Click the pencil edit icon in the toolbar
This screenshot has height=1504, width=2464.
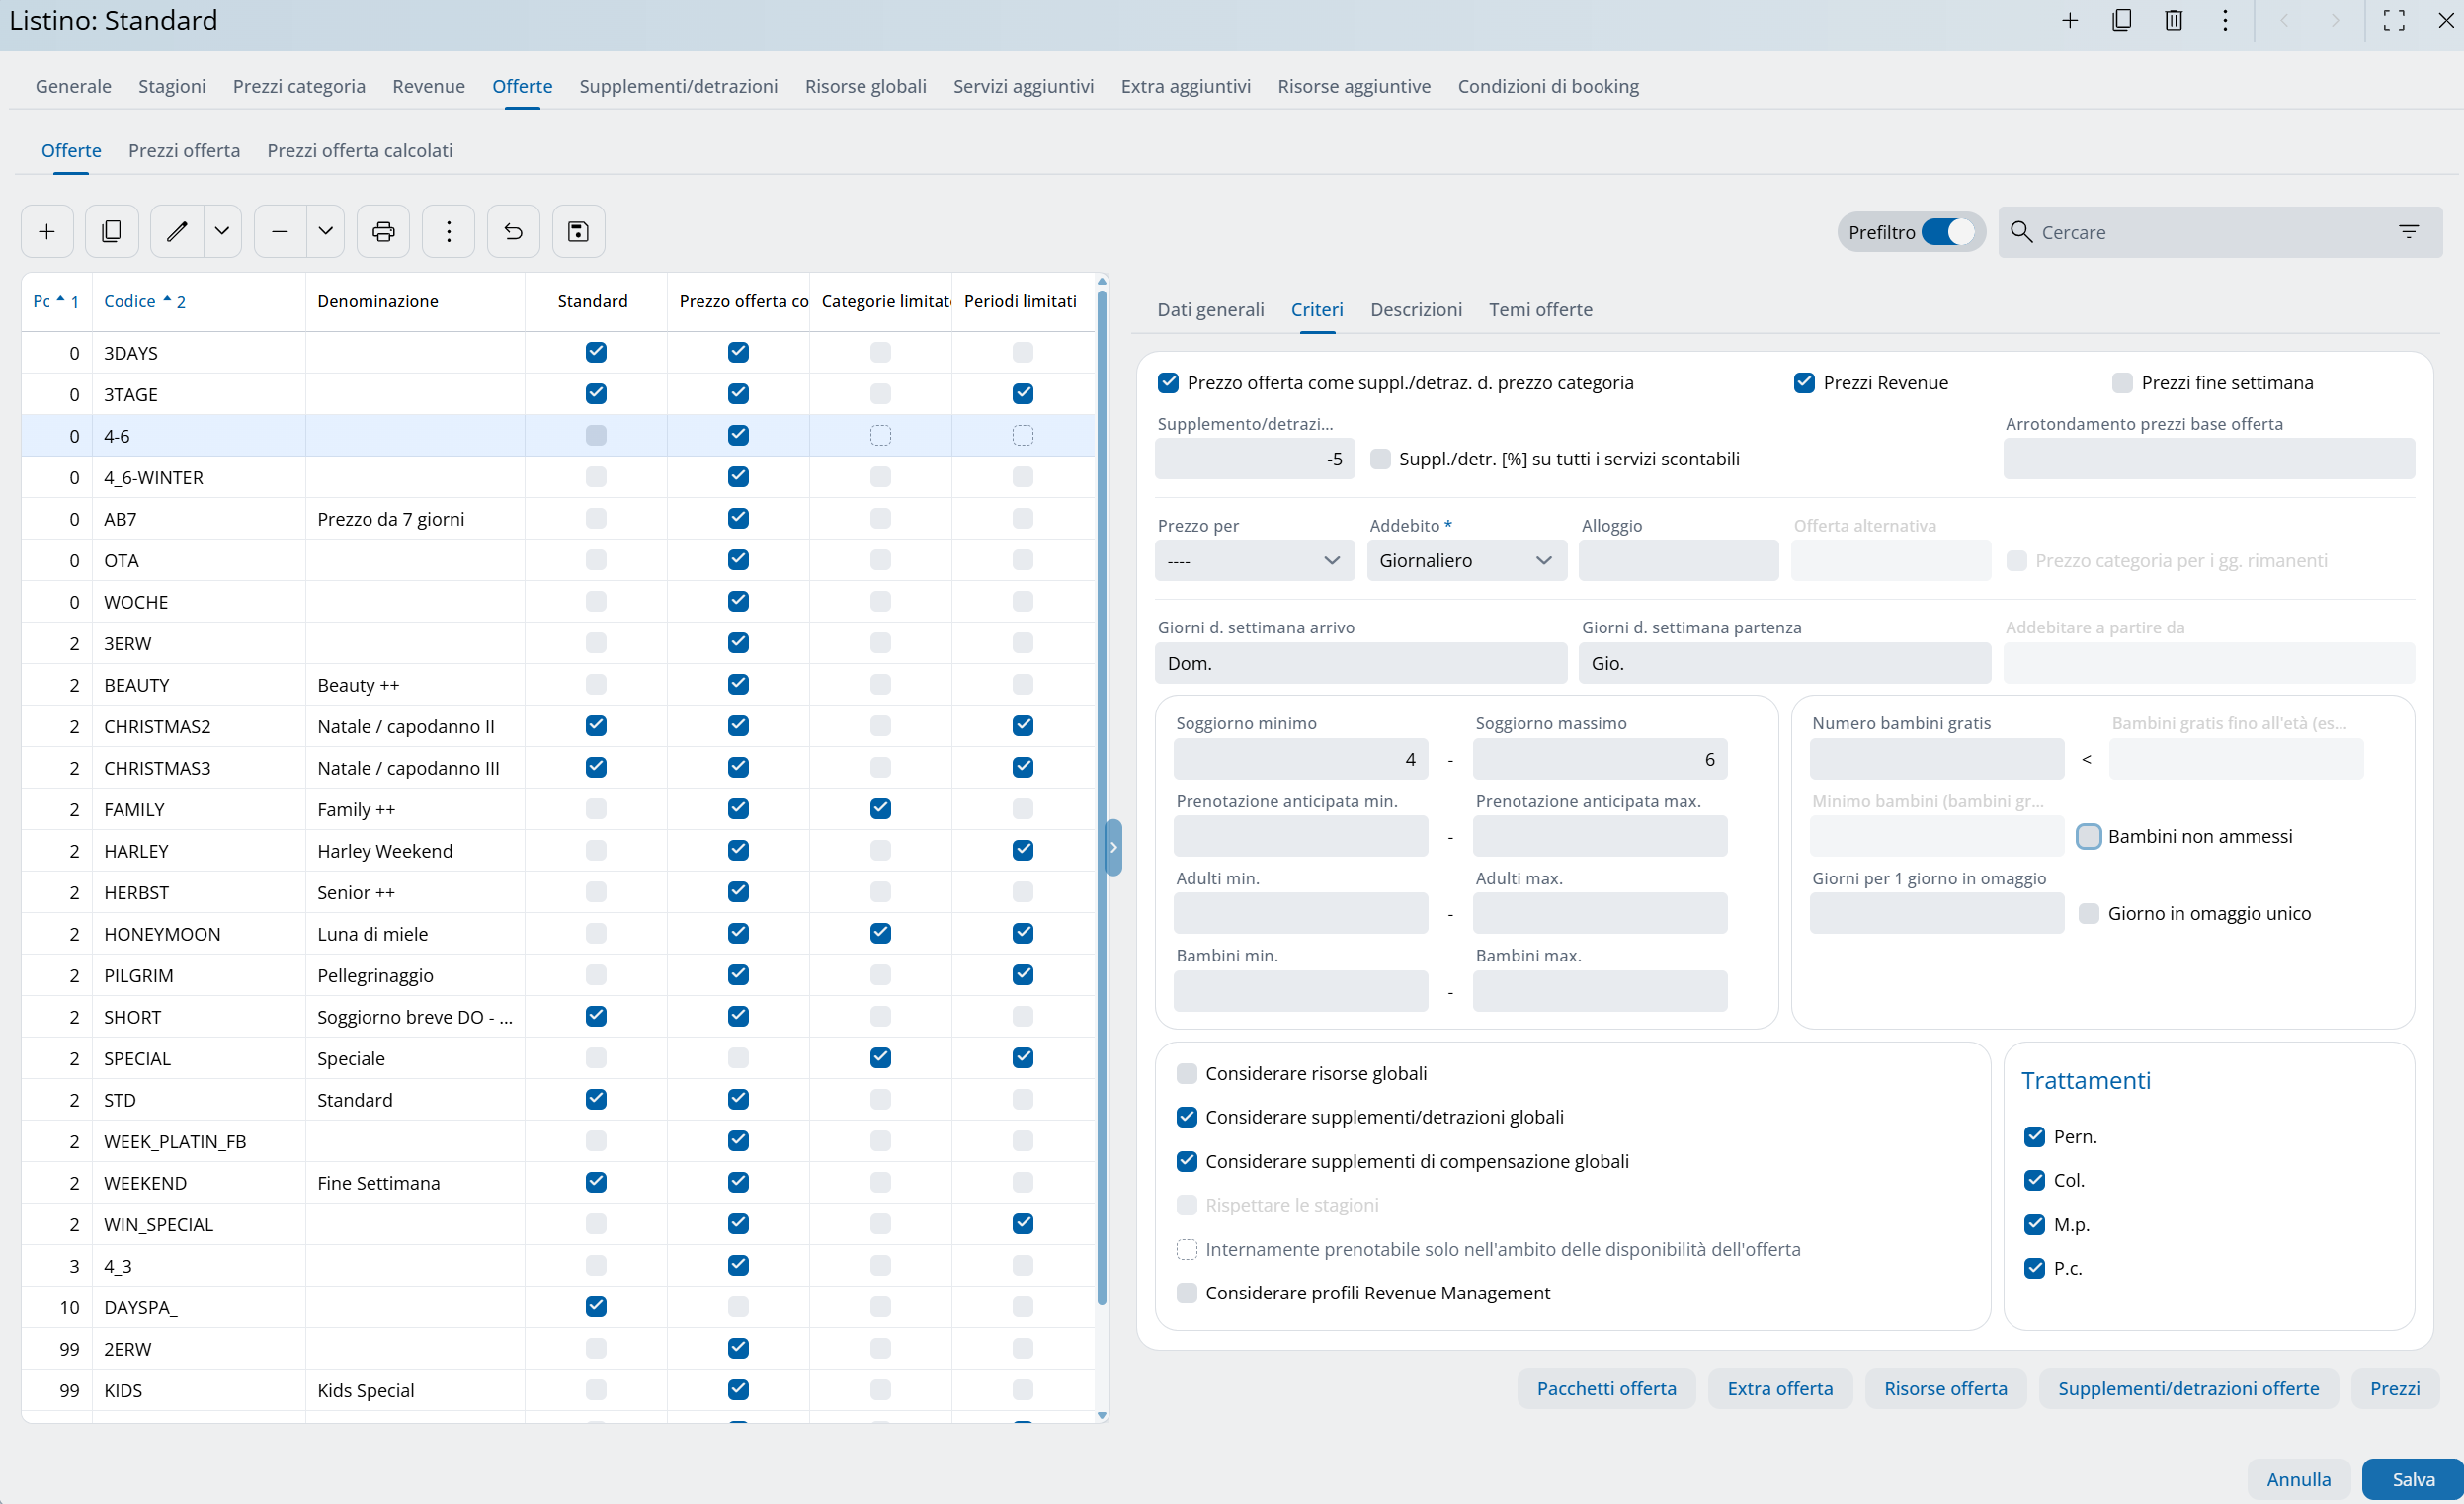tap(177, 232)
